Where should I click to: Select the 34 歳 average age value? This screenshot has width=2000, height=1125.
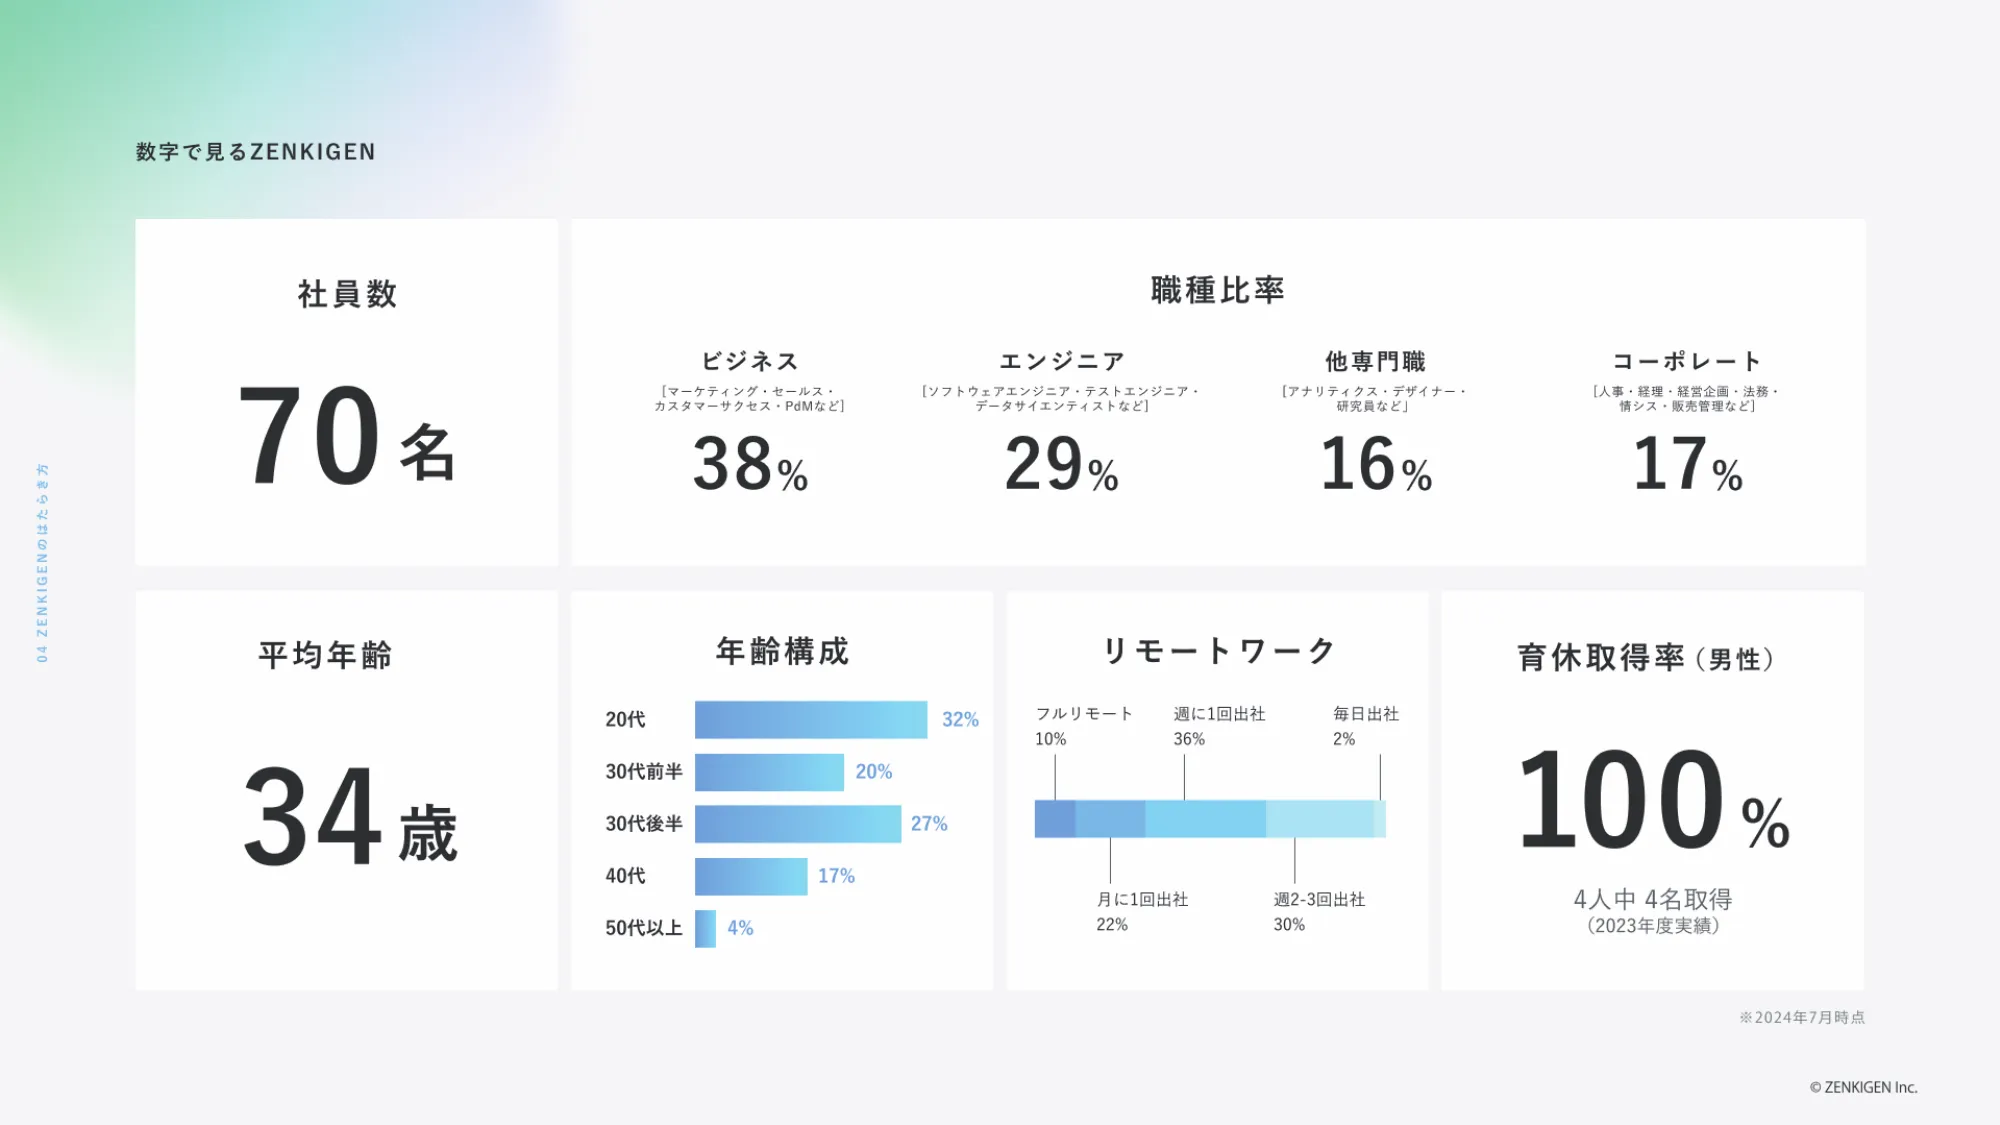(x=350, y=816)
